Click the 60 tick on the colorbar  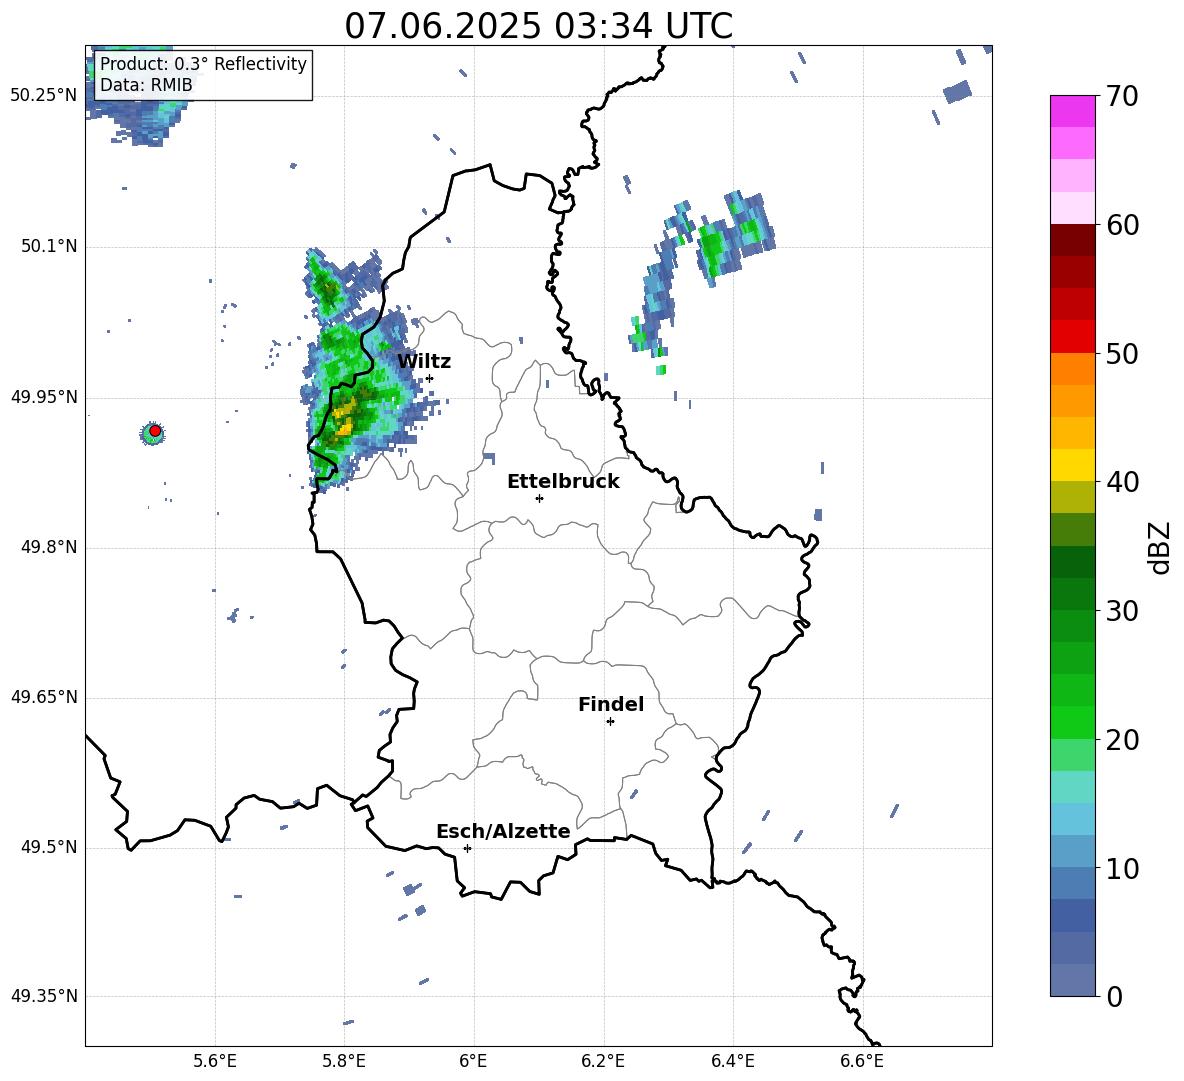(x=1122, y=225)
